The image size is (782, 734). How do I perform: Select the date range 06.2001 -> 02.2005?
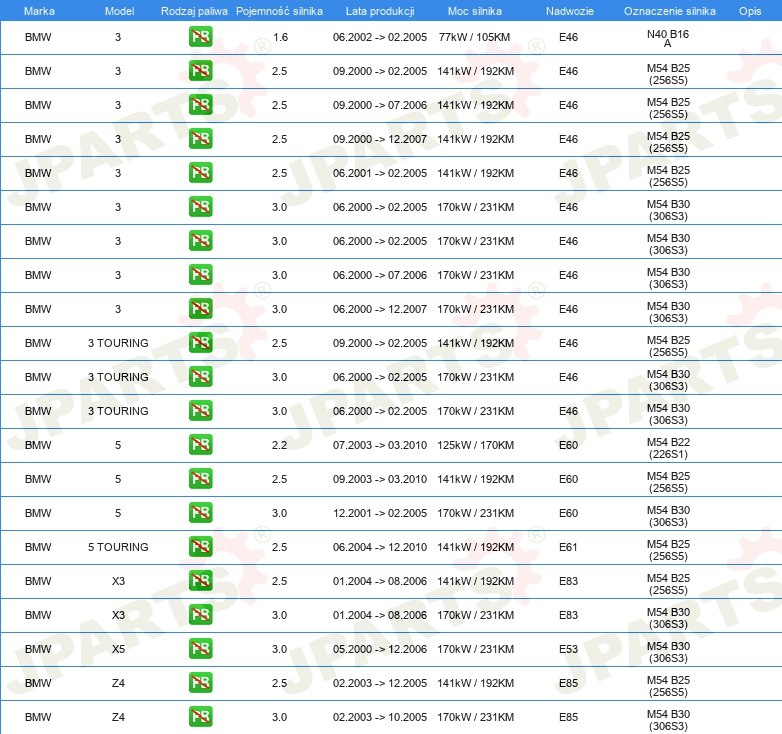pos(380,173)
